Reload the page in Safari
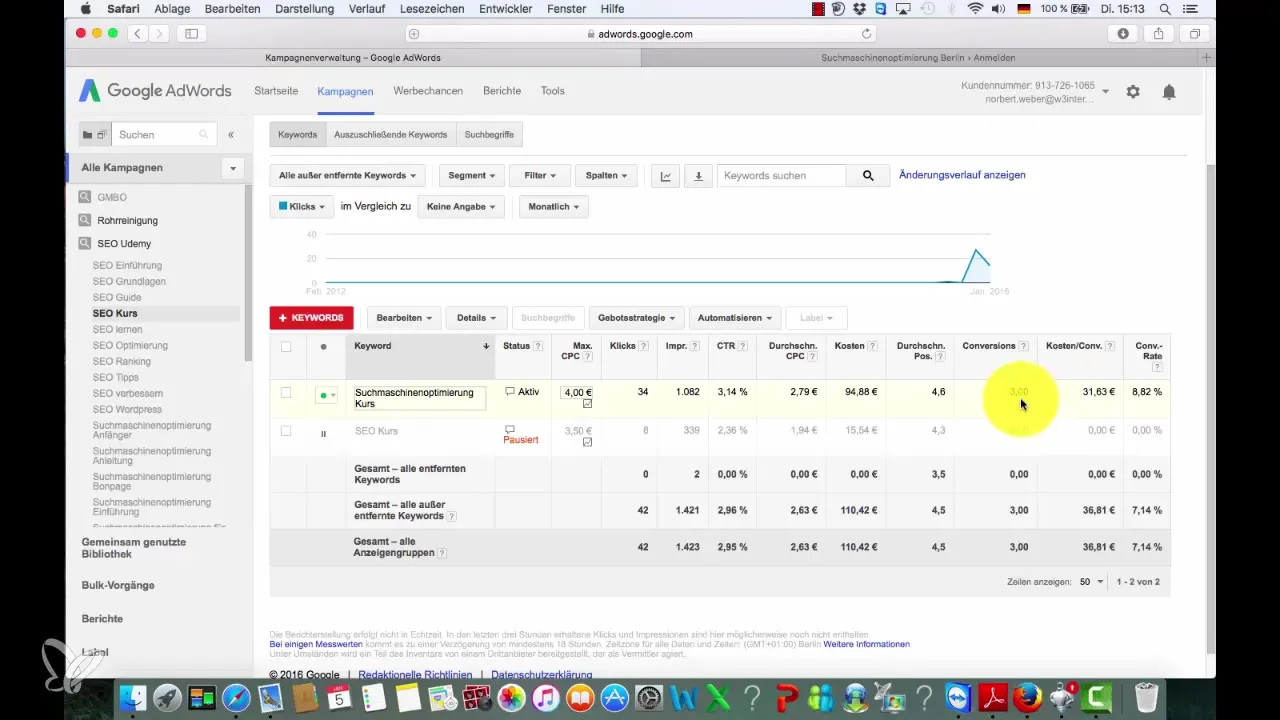 coord(866,33)
